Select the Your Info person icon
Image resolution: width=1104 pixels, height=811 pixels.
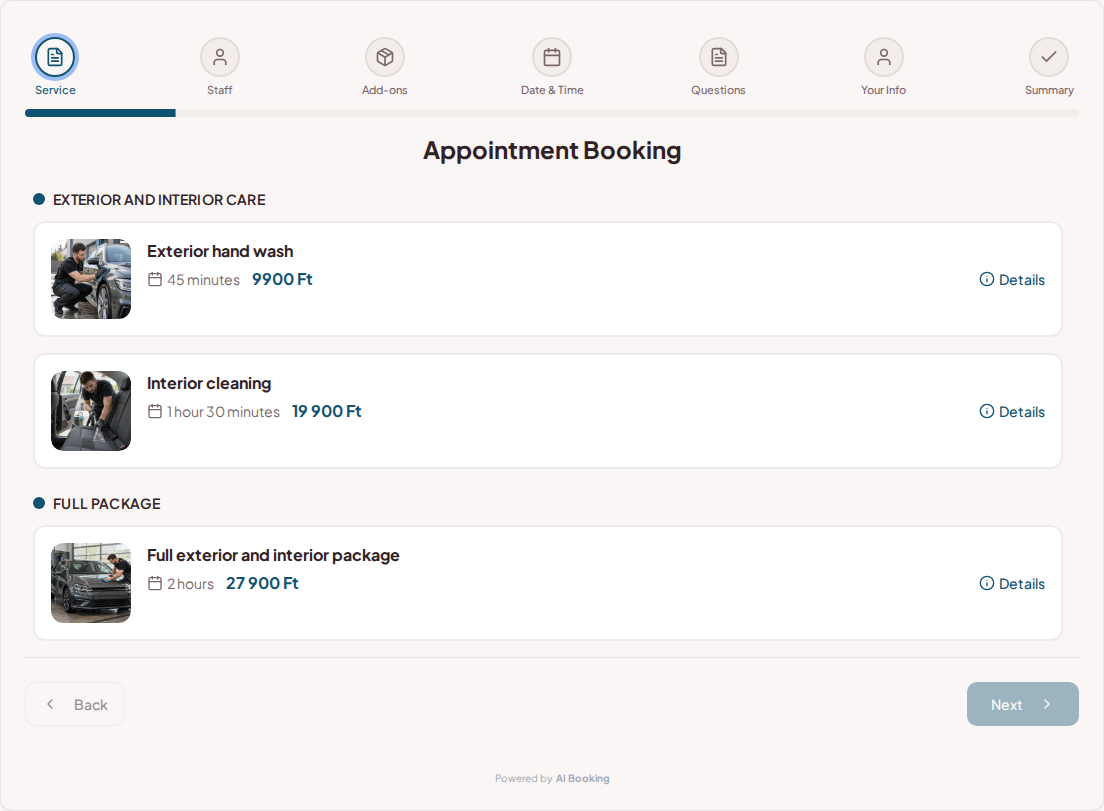click(x=884, y=57)
